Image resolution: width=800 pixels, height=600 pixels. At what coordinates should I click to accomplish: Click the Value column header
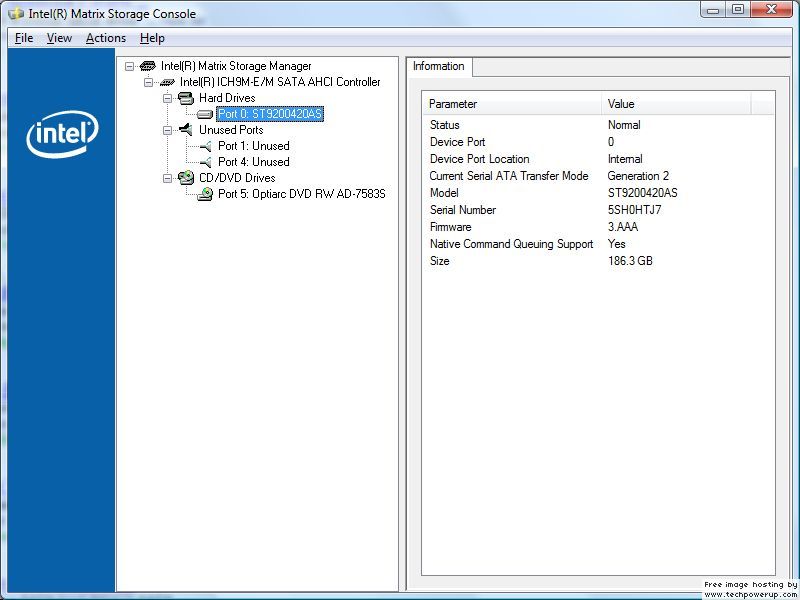(677, 104)
